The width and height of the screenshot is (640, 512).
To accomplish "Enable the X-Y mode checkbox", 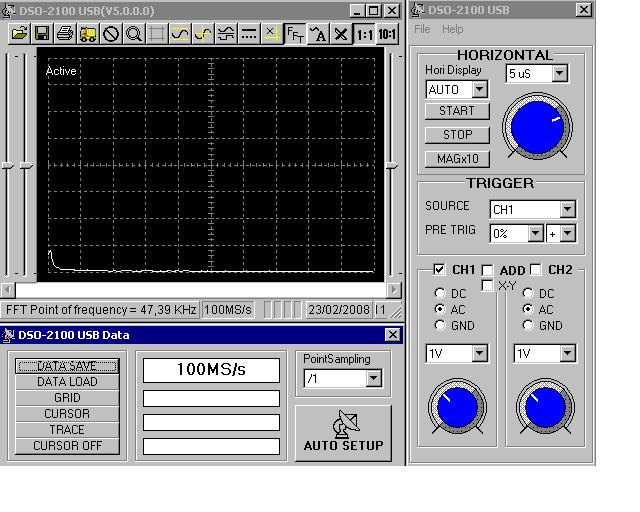I will [x=487, y=285].
